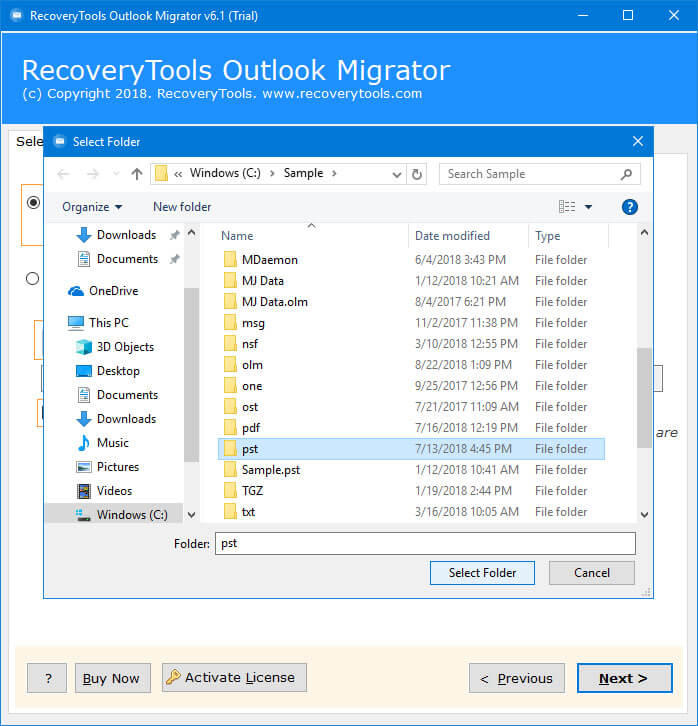The height and width of the screenshot is (726, 698).
Task: Sort by Date modified column
Action: coord(452,236)
